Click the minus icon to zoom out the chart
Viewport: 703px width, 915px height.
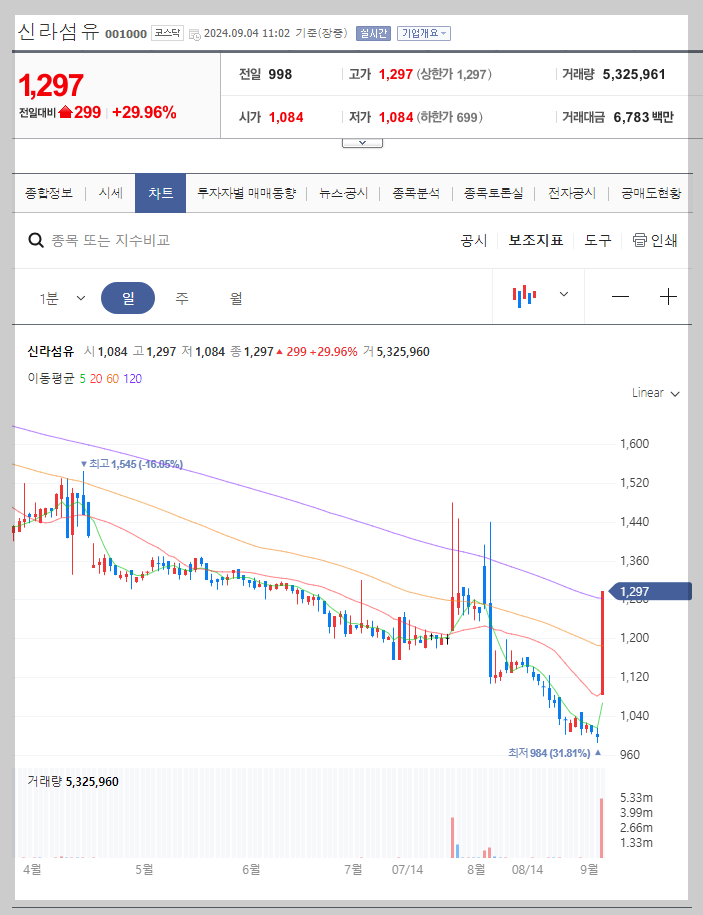click(621, 296)
